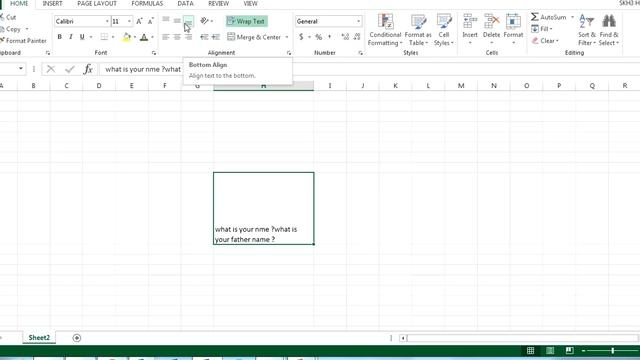The image size is (640, 360).
Task: Open the font size dropdown
Action: [x=129, y=21]
